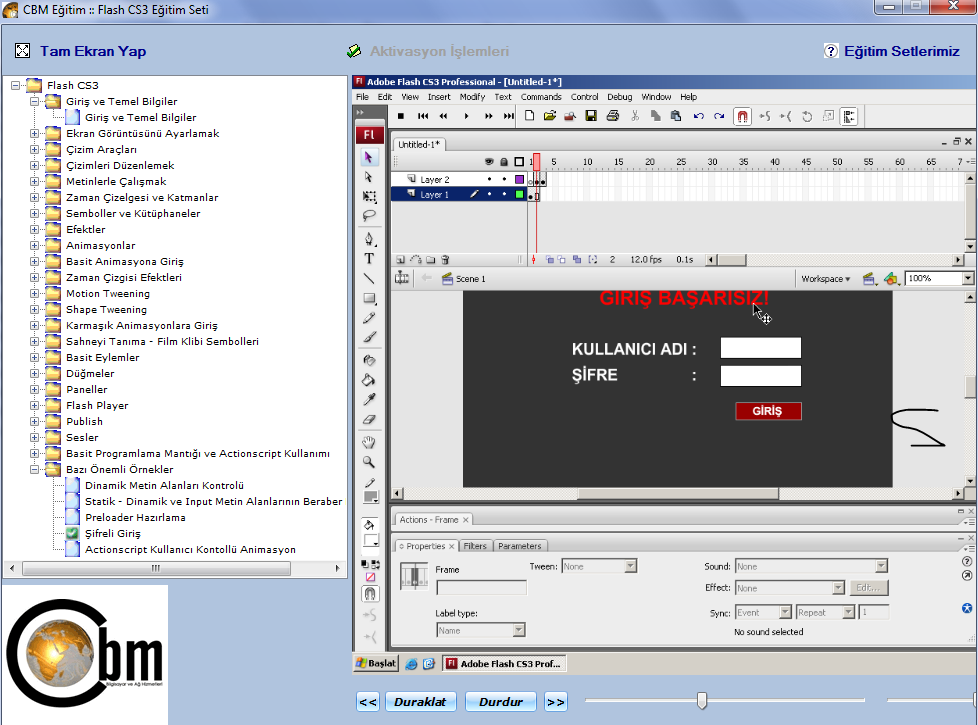This screenshot has width=978, height=725.
Task: Select the Paint Bucket tool
Action: pyautogui.click(x=369, y=380)
